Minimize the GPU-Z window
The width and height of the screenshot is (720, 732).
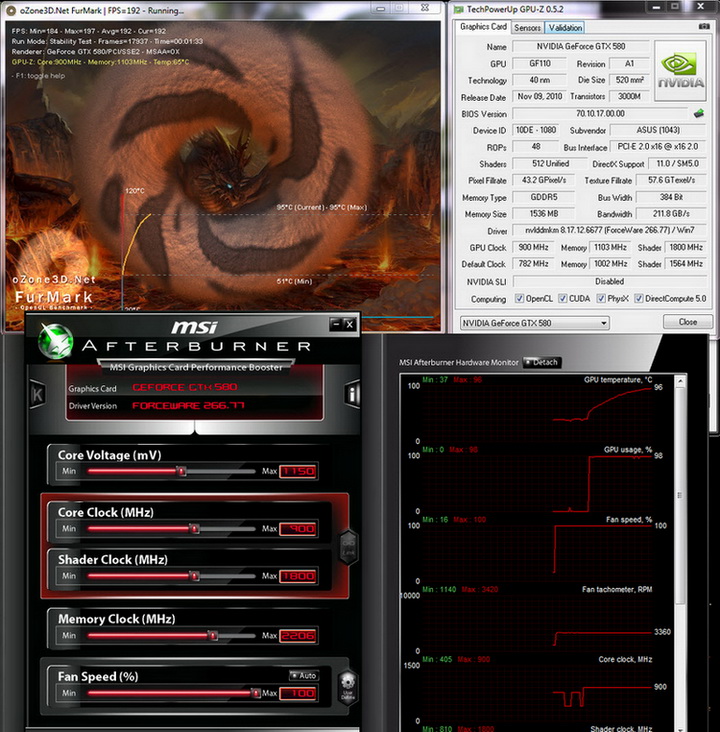pos(656,7)
